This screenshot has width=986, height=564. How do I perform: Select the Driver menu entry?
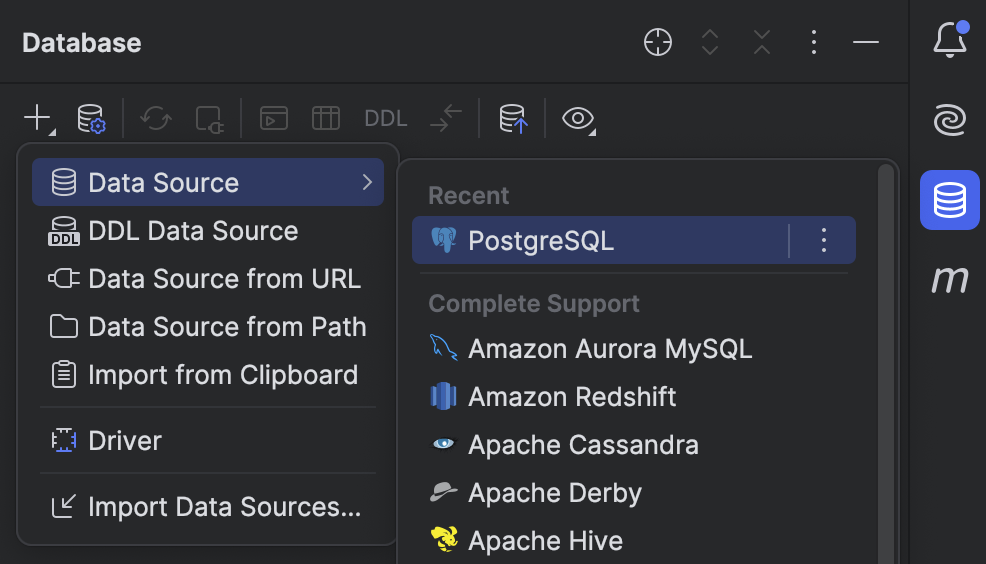pyautogui.click(x=208, y=441)
